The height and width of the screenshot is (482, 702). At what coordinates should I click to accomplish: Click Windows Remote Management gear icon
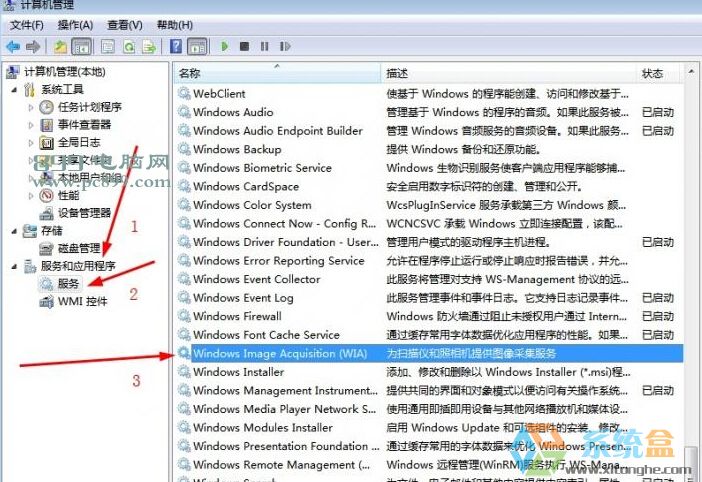point(184,465)
